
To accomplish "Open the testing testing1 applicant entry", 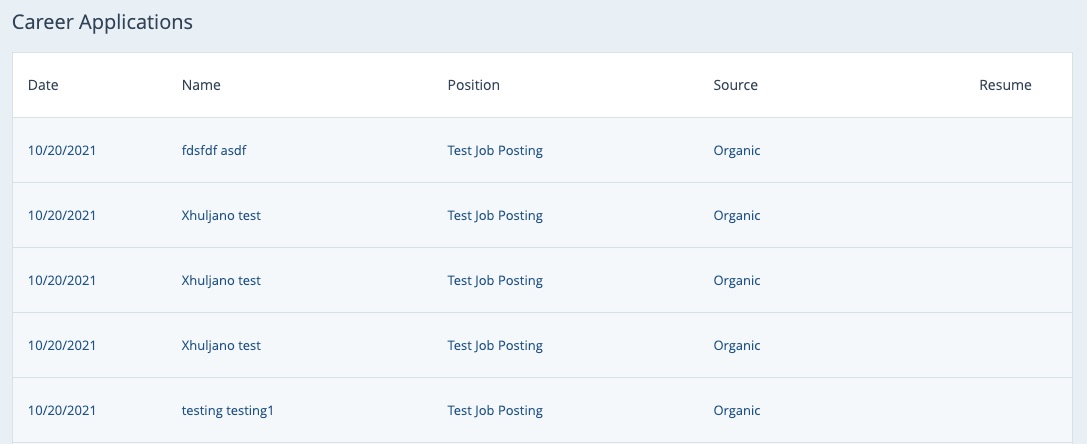I will [227, 411].
